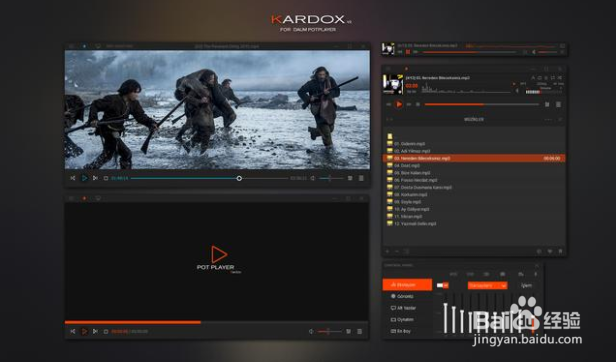Click the İşlem button in the equalizer
616x362 pixels.
(526, 285)
